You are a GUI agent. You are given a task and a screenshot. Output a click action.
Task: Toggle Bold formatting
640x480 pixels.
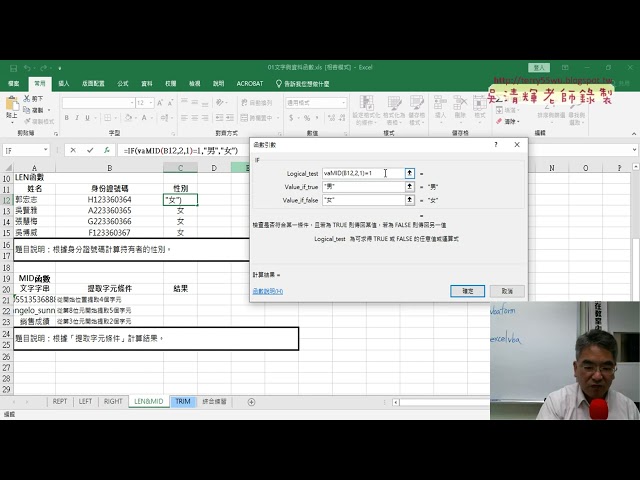(x=67, y=118)
